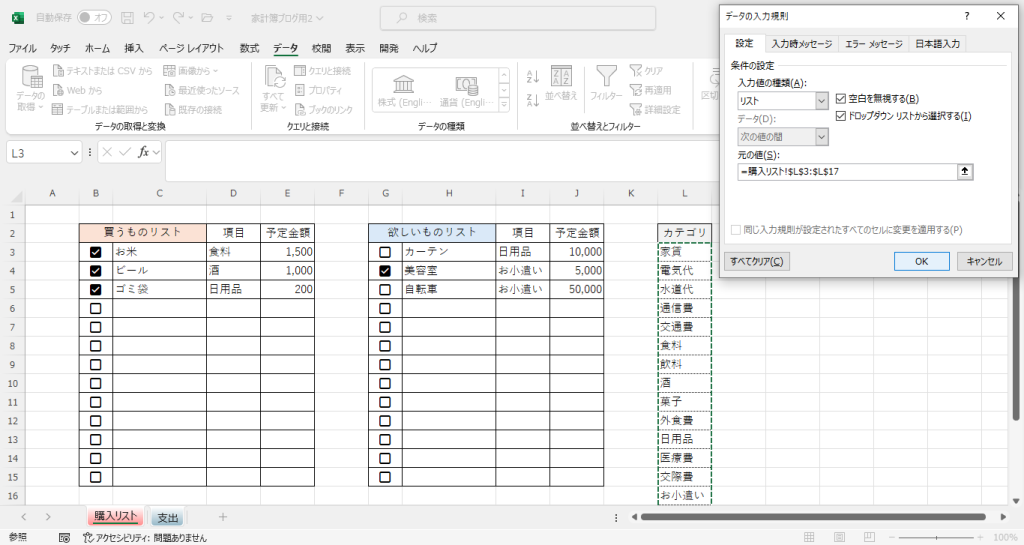Click the undo arrow in title bar
Viewport: 1024px width, 545px height.
click(149, 18)
